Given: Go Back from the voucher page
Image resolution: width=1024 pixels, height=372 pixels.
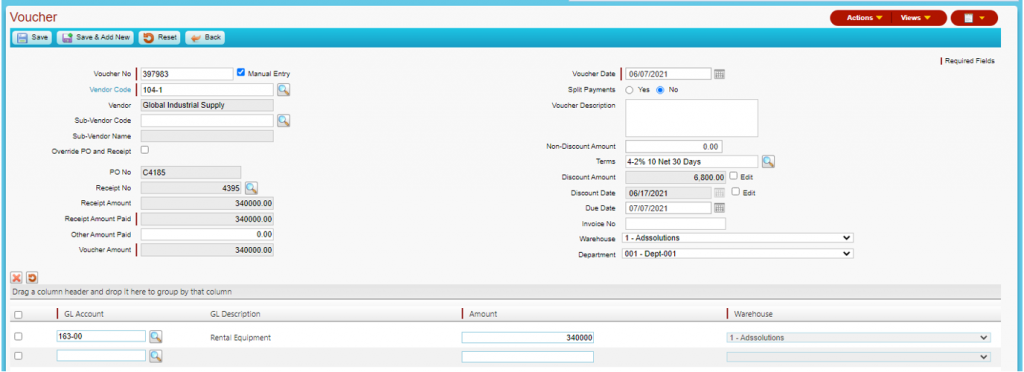Looking at the screenshot, I should pyautogui.click(x=205, y=38).
